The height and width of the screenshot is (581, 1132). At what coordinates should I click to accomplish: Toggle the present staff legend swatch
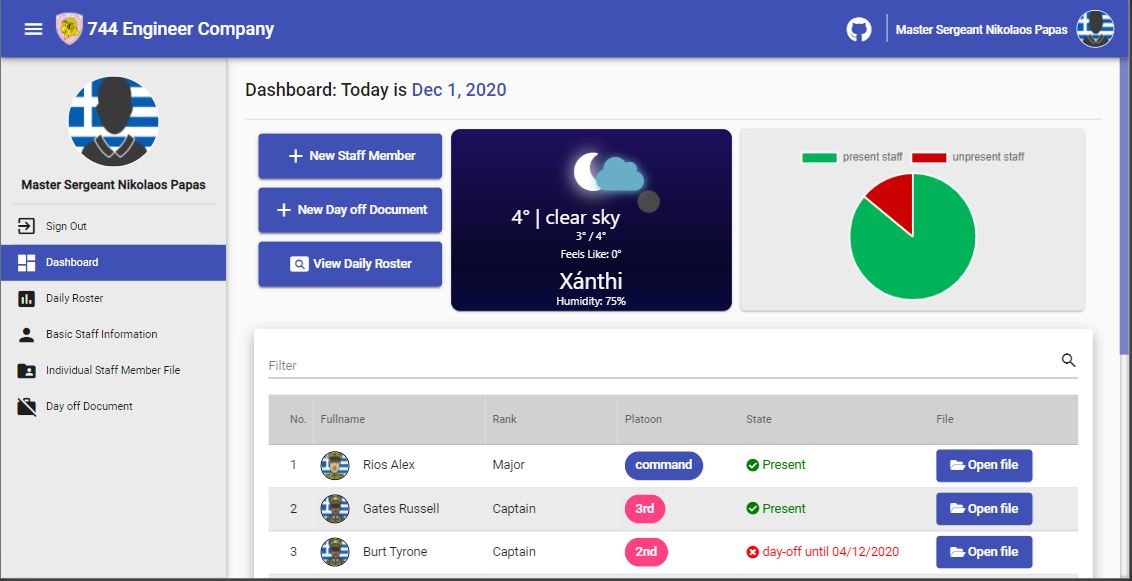point(819,157)
